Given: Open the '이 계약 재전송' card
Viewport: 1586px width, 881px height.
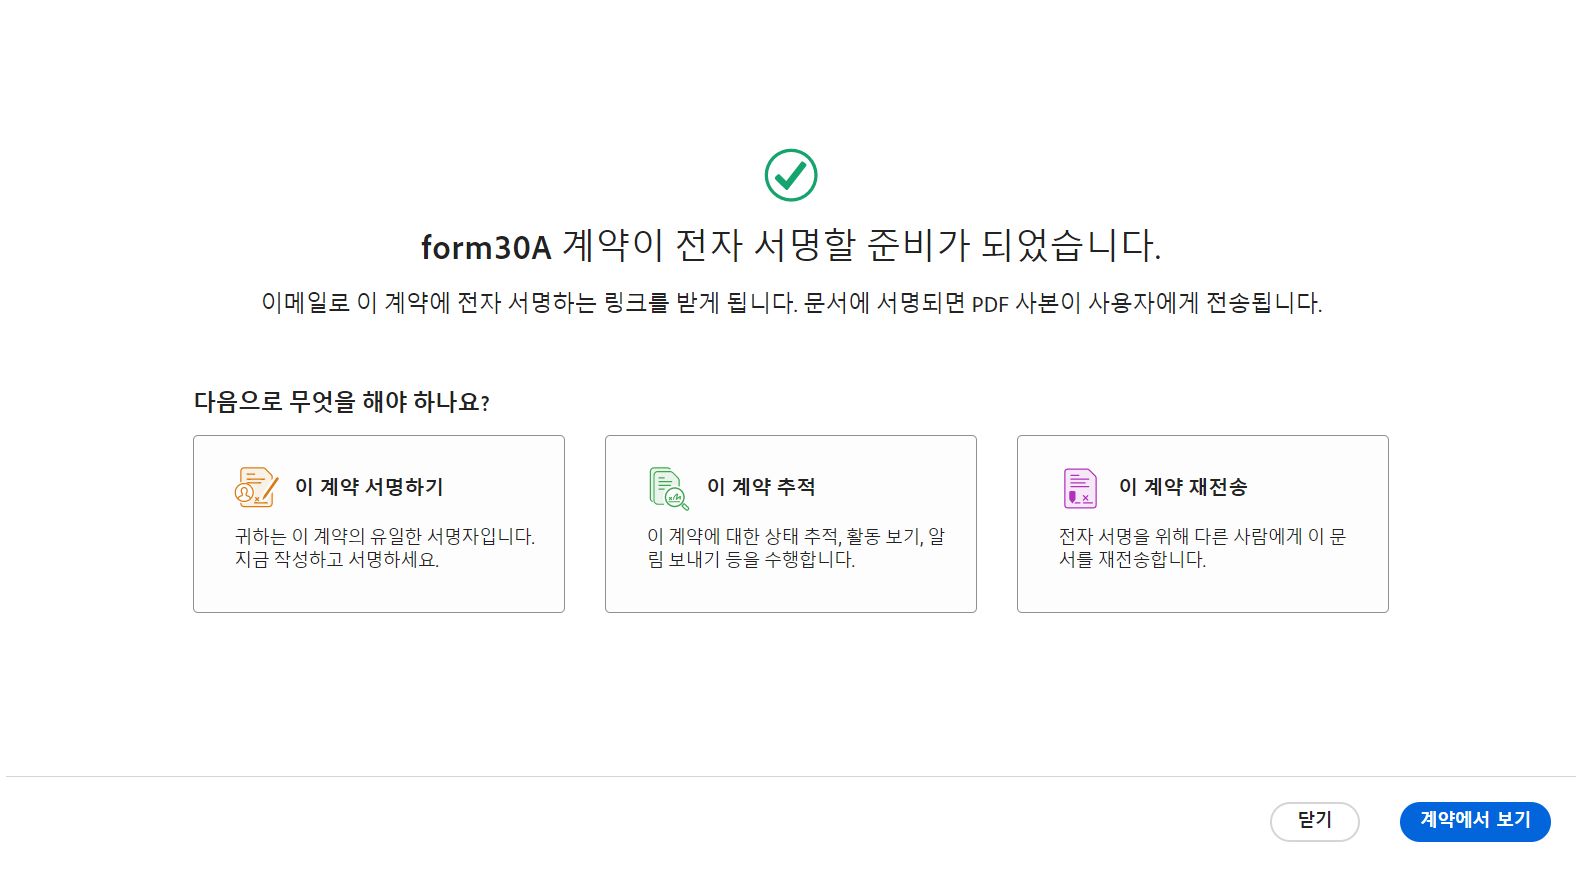Looking at the screenshot, I should tap(1201, 523).
